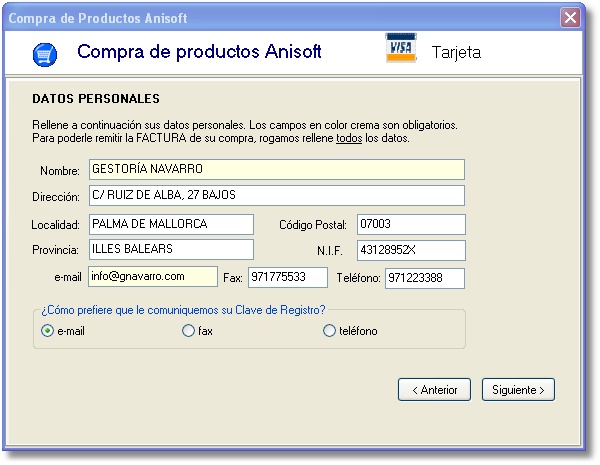This screenshot has width=600, height=465.
Task: Click the blue shopping cart icon
Action: (45, 55)
